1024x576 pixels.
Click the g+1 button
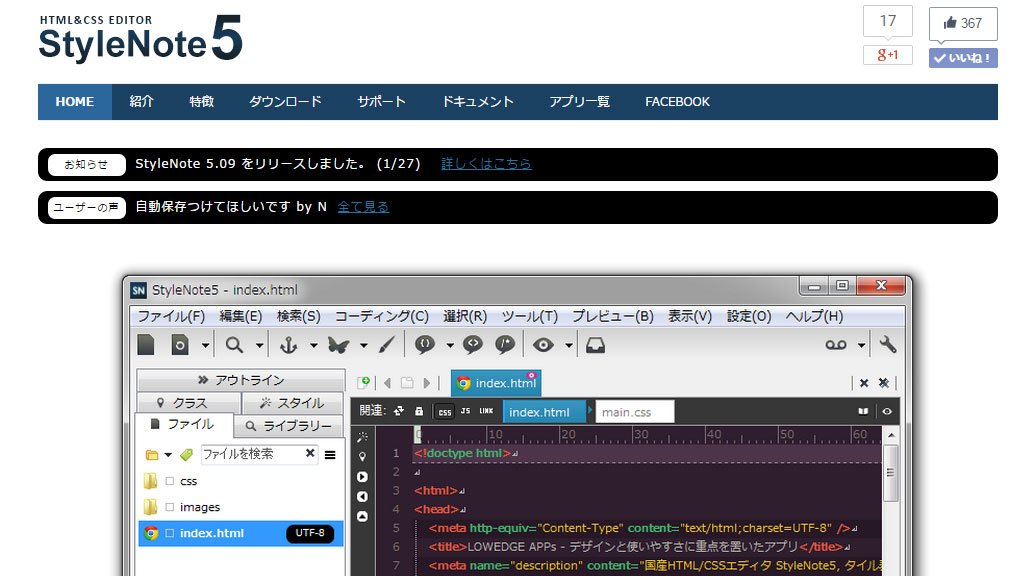[888, 55]
